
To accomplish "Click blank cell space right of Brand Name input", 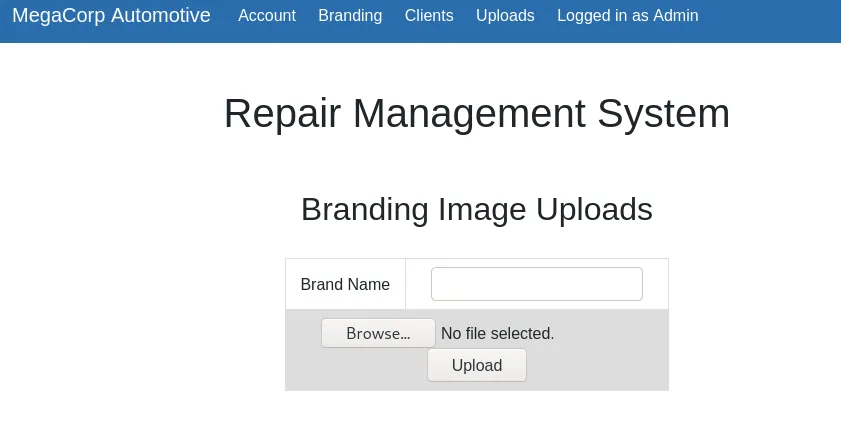I will (655, 284).
